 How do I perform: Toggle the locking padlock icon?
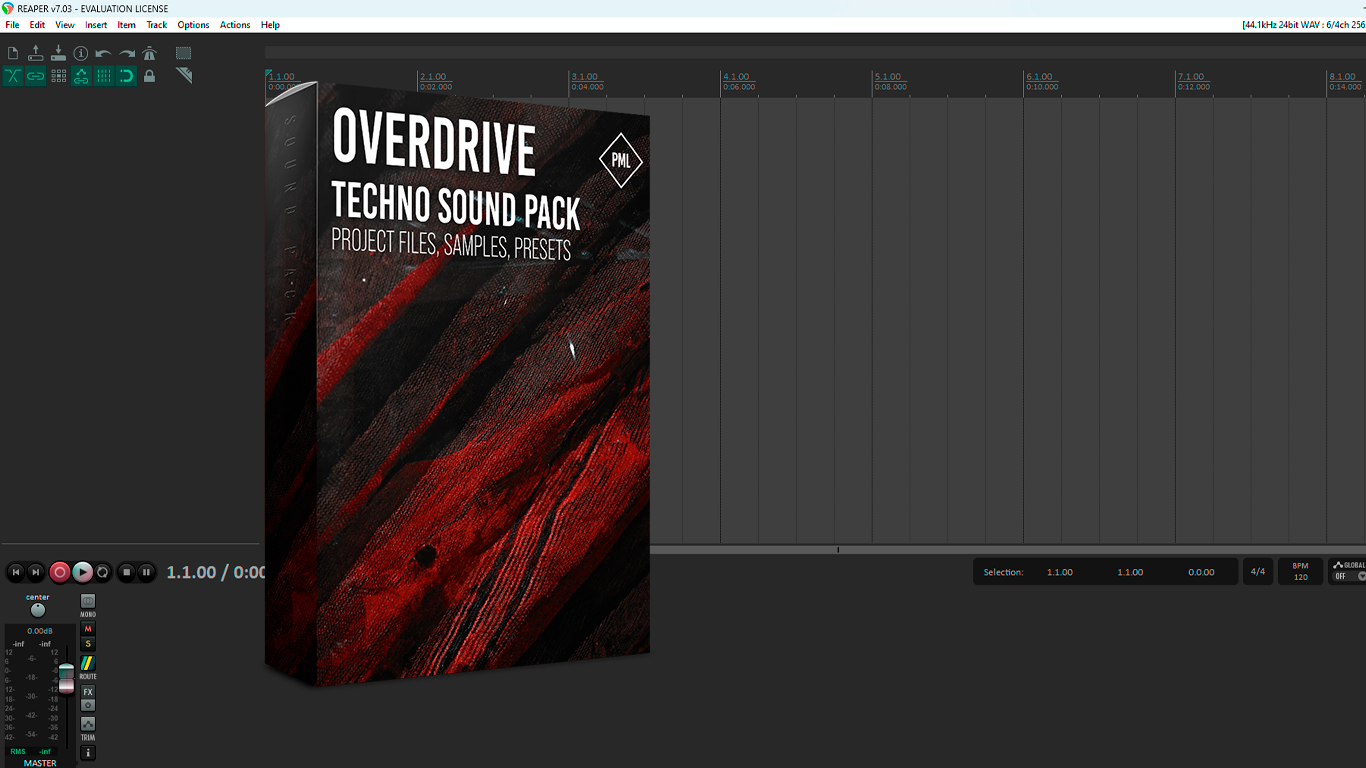[x=150, y=76]
